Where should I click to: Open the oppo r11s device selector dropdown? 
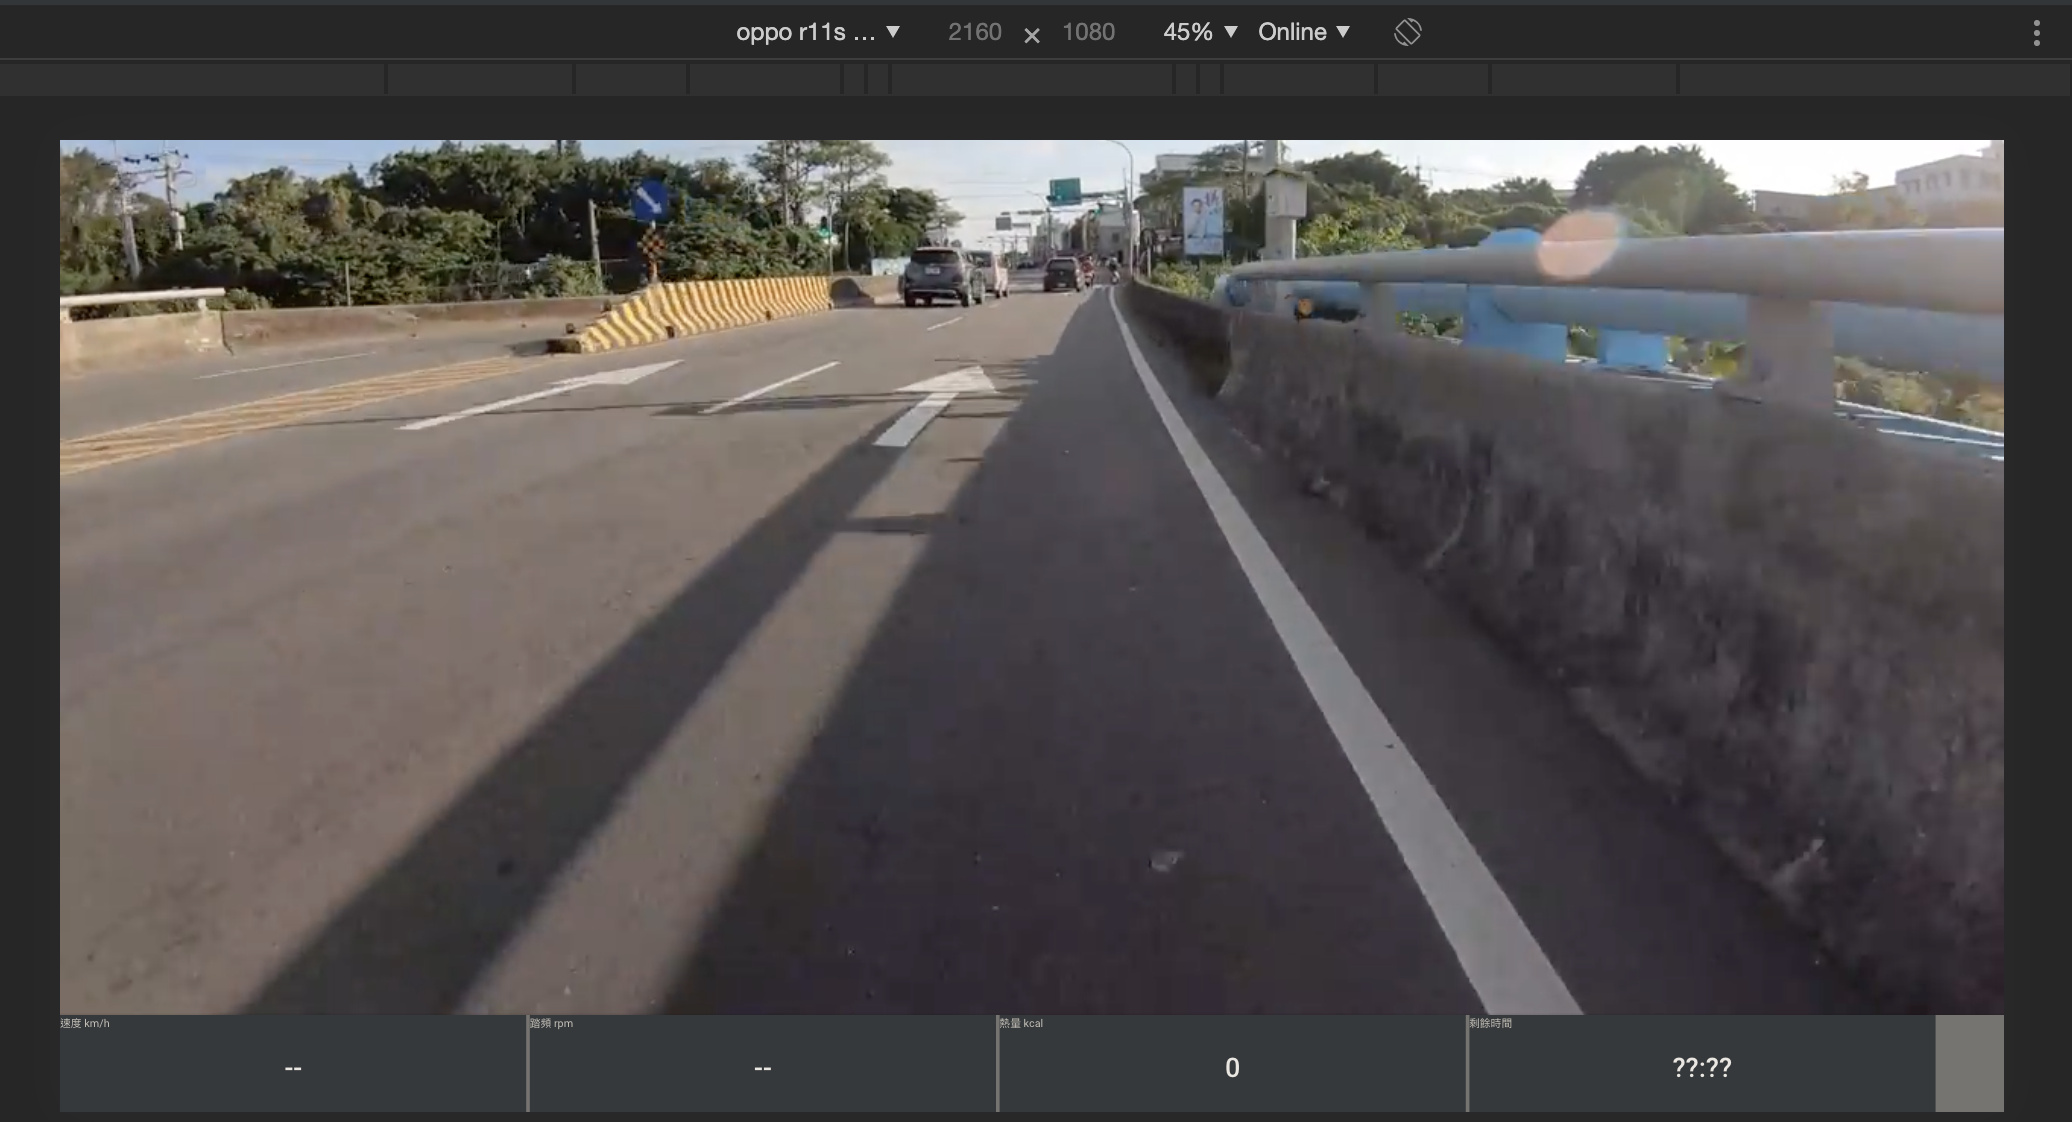(815, 31)
